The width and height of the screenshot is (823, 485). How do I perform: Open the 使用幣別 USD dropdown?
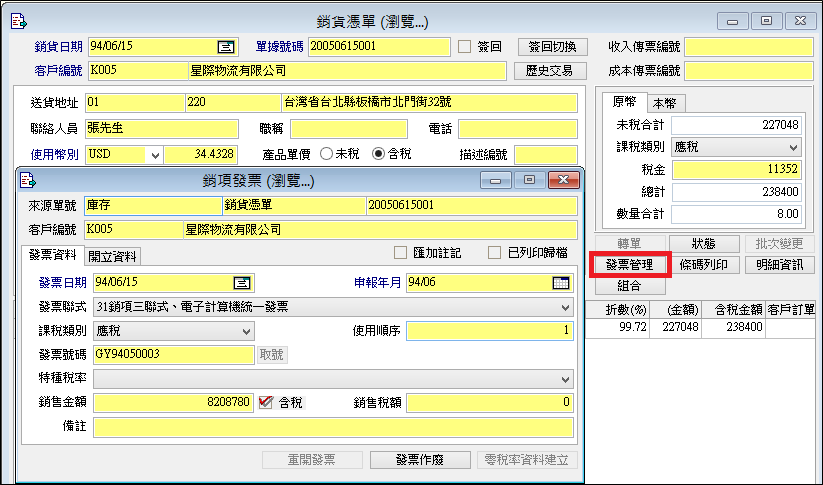point(154,155)
